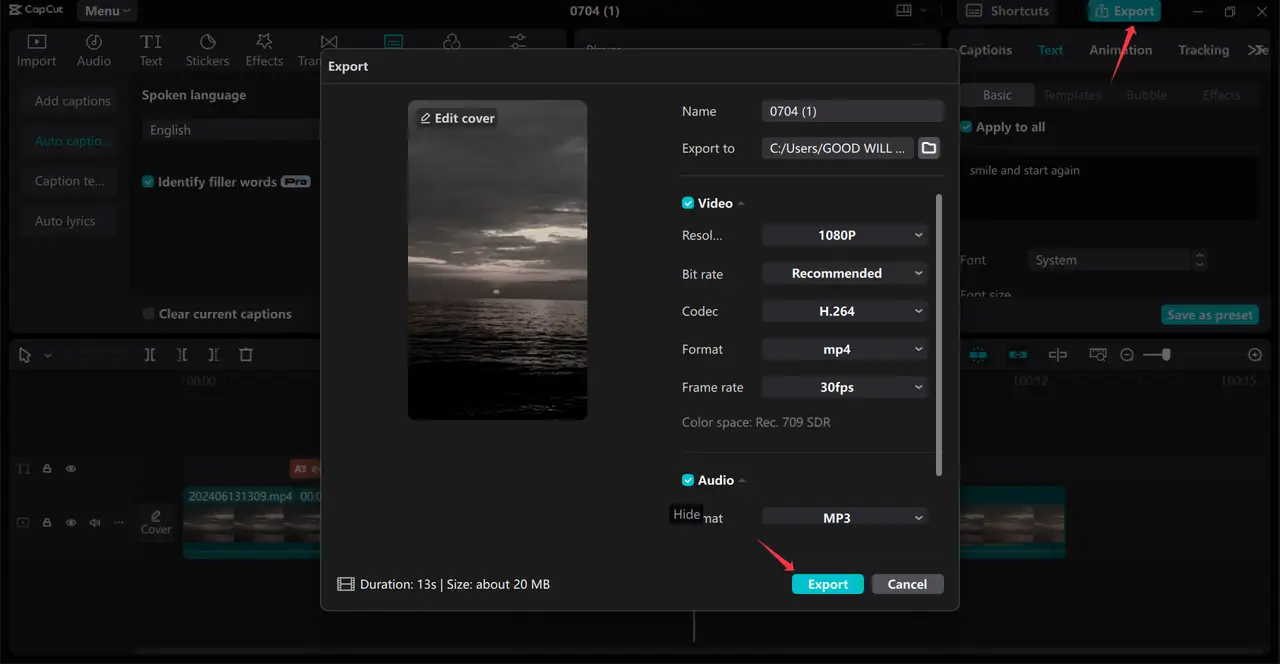Click the Export dialog vertical scrollbar
The image size is (1280, 664).
coord(938,335)
